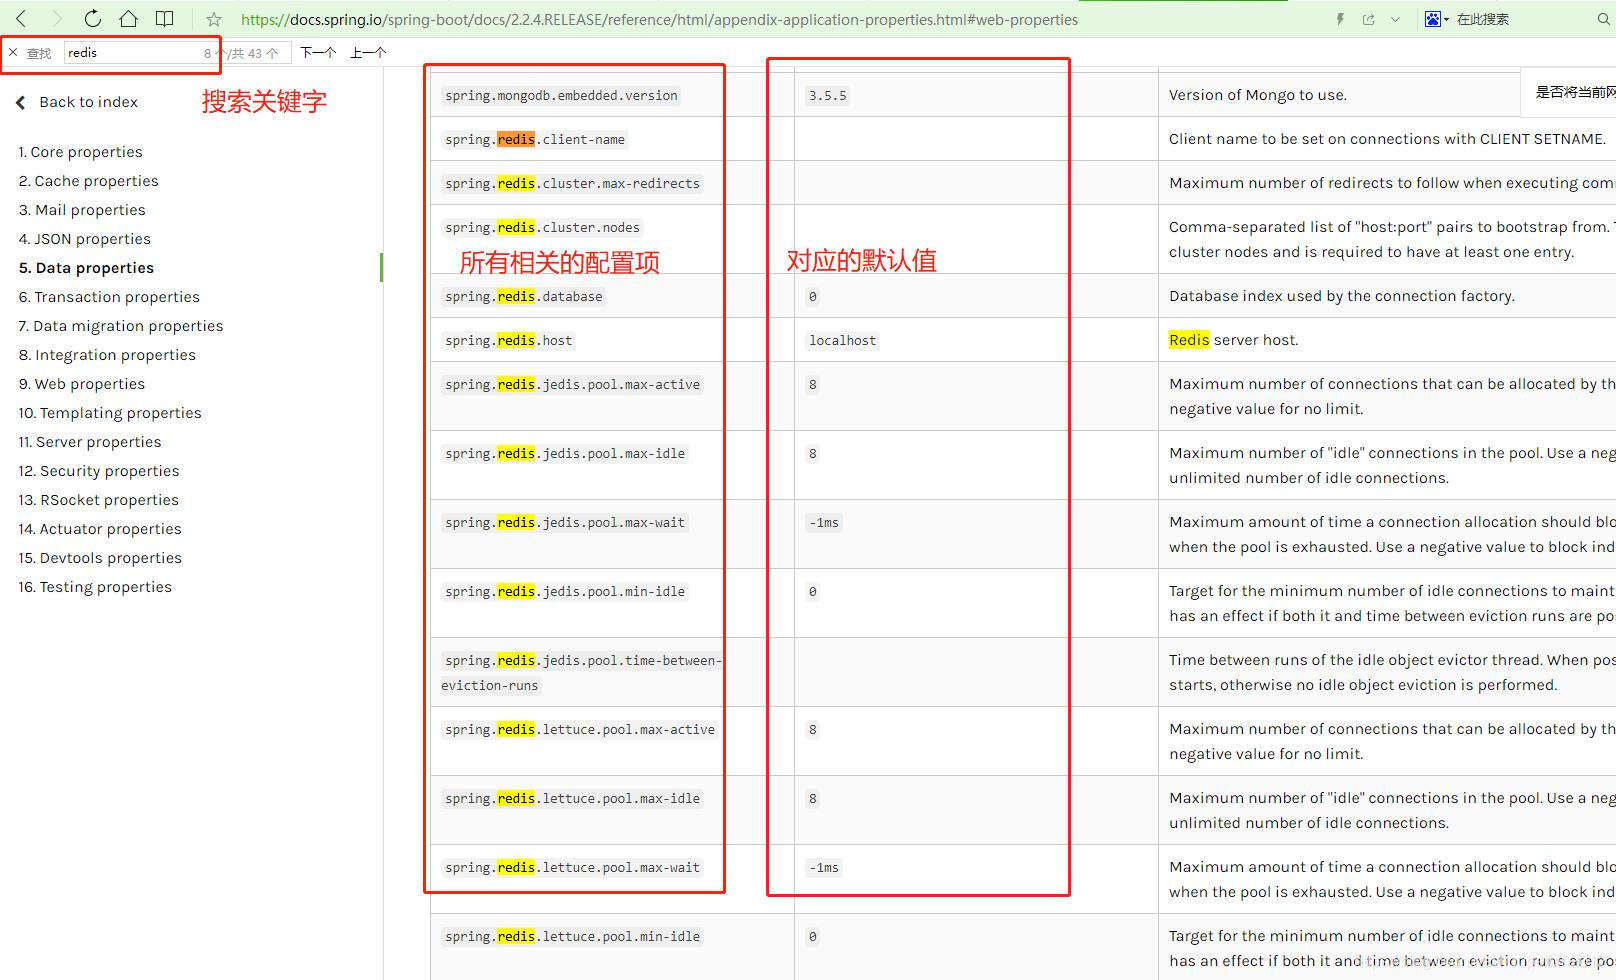
Task: Click 'Database index used by the connection factory.' text
Action: [x=1342, y=296]
